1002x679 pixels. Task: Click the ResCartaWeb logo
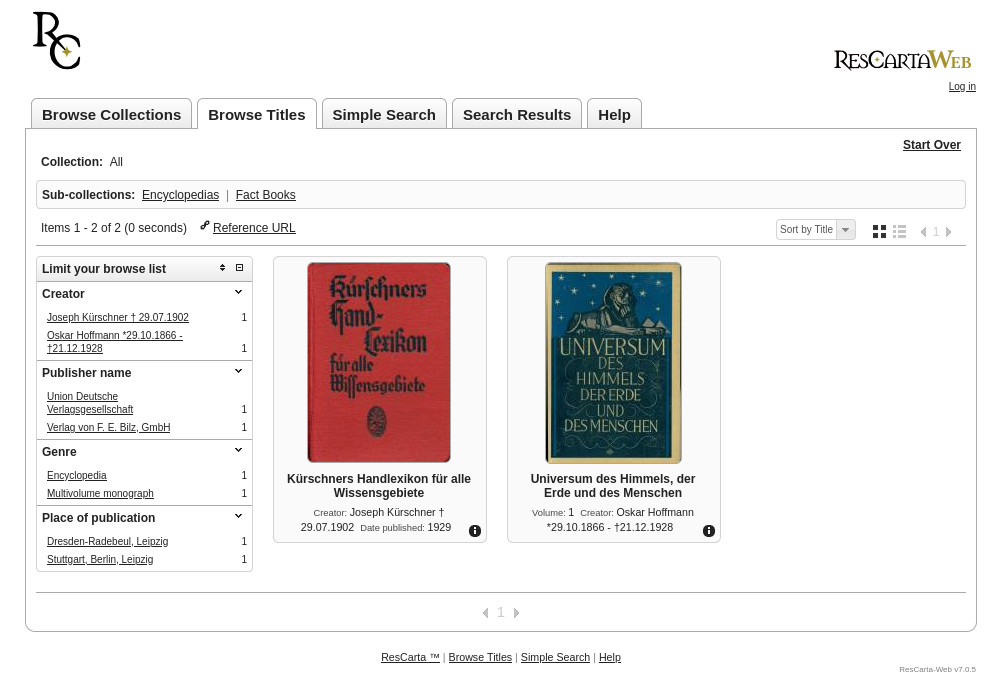[902, 60]
